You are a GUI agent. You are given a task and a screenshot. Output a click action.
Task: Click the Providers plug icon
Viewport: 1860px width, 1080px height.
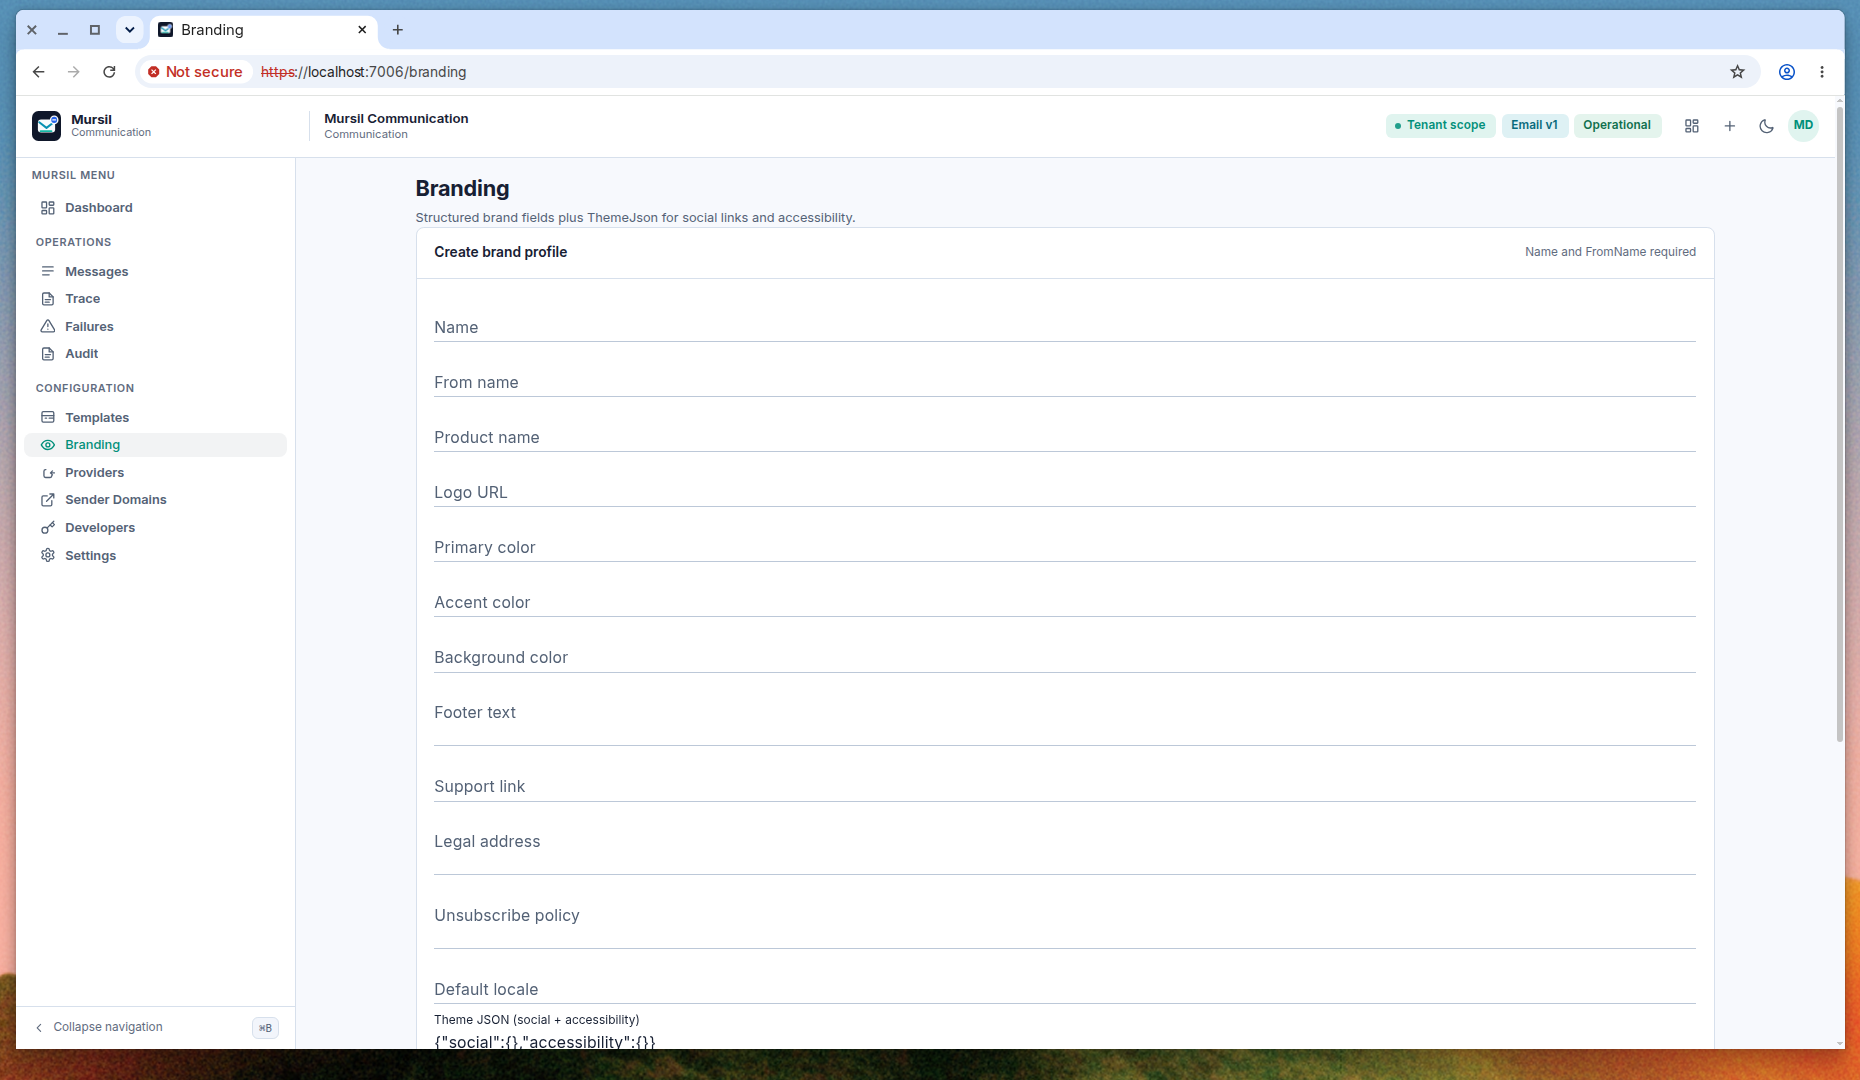point(47,473)
